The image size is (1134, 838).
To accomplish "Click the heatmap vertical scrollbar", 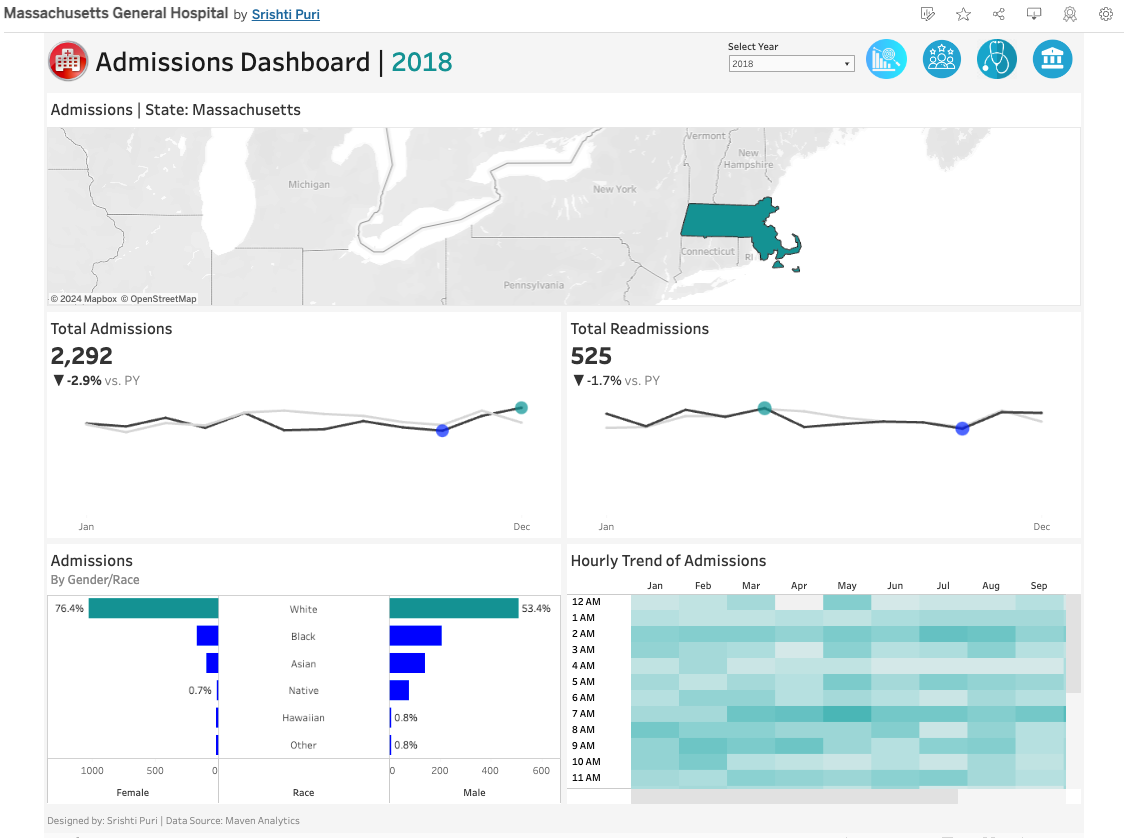I will click(x=1073, y=644).
